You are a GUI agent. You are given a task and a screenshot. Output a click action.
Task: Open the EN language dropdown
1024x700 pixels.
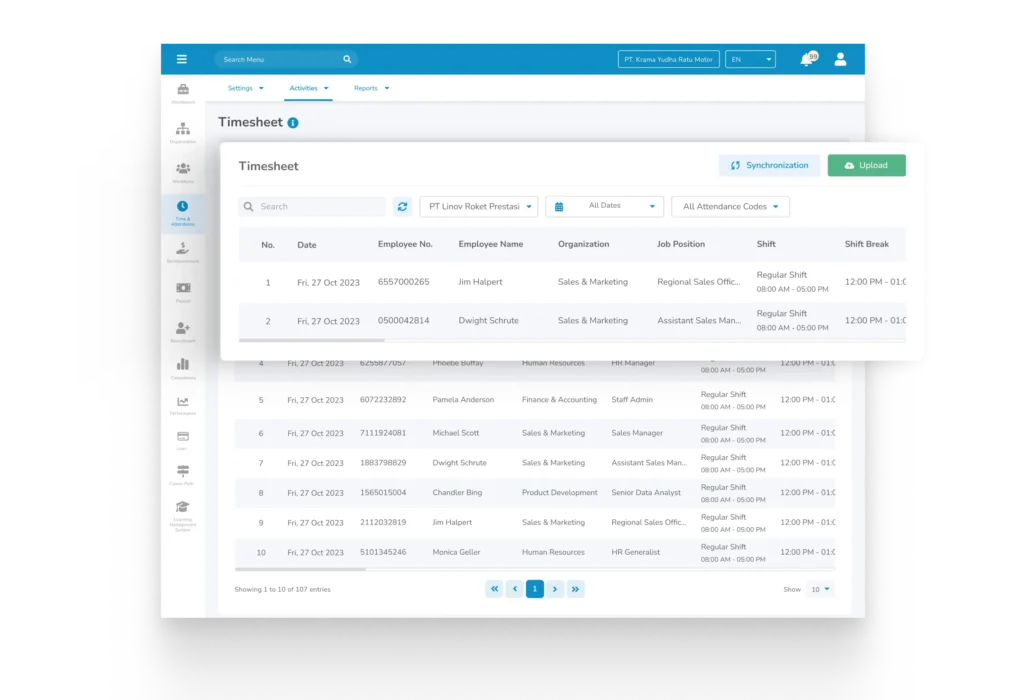click(750, 59)
